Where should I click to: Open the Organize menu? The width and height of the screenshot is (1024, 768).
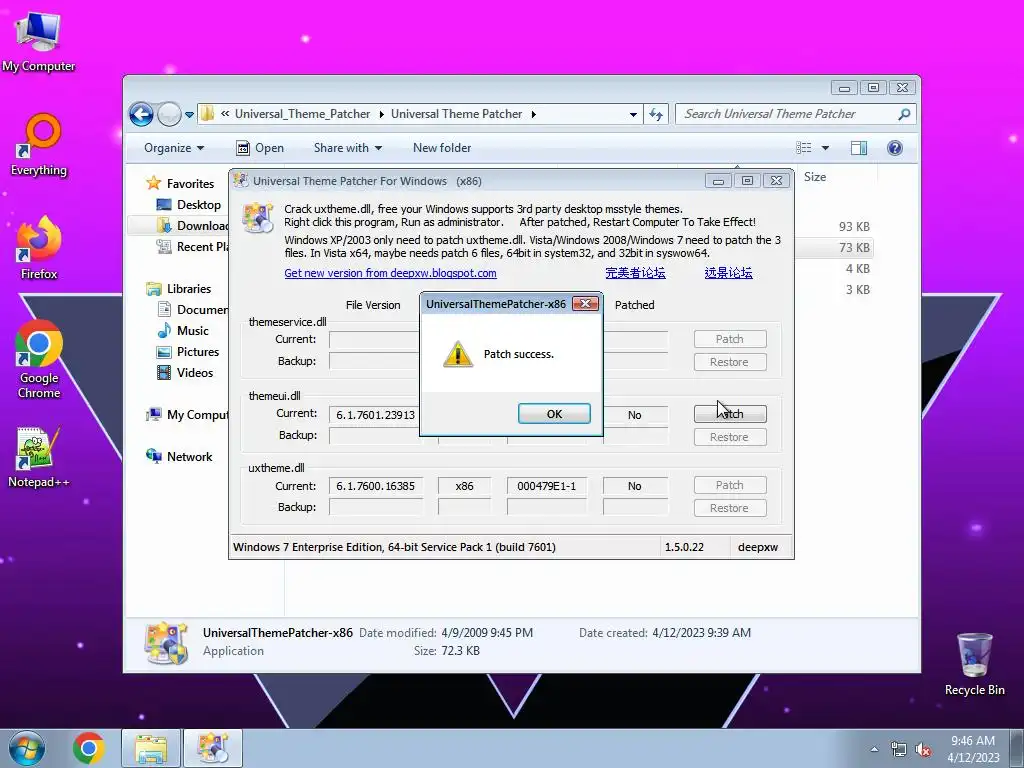point(174,148)
